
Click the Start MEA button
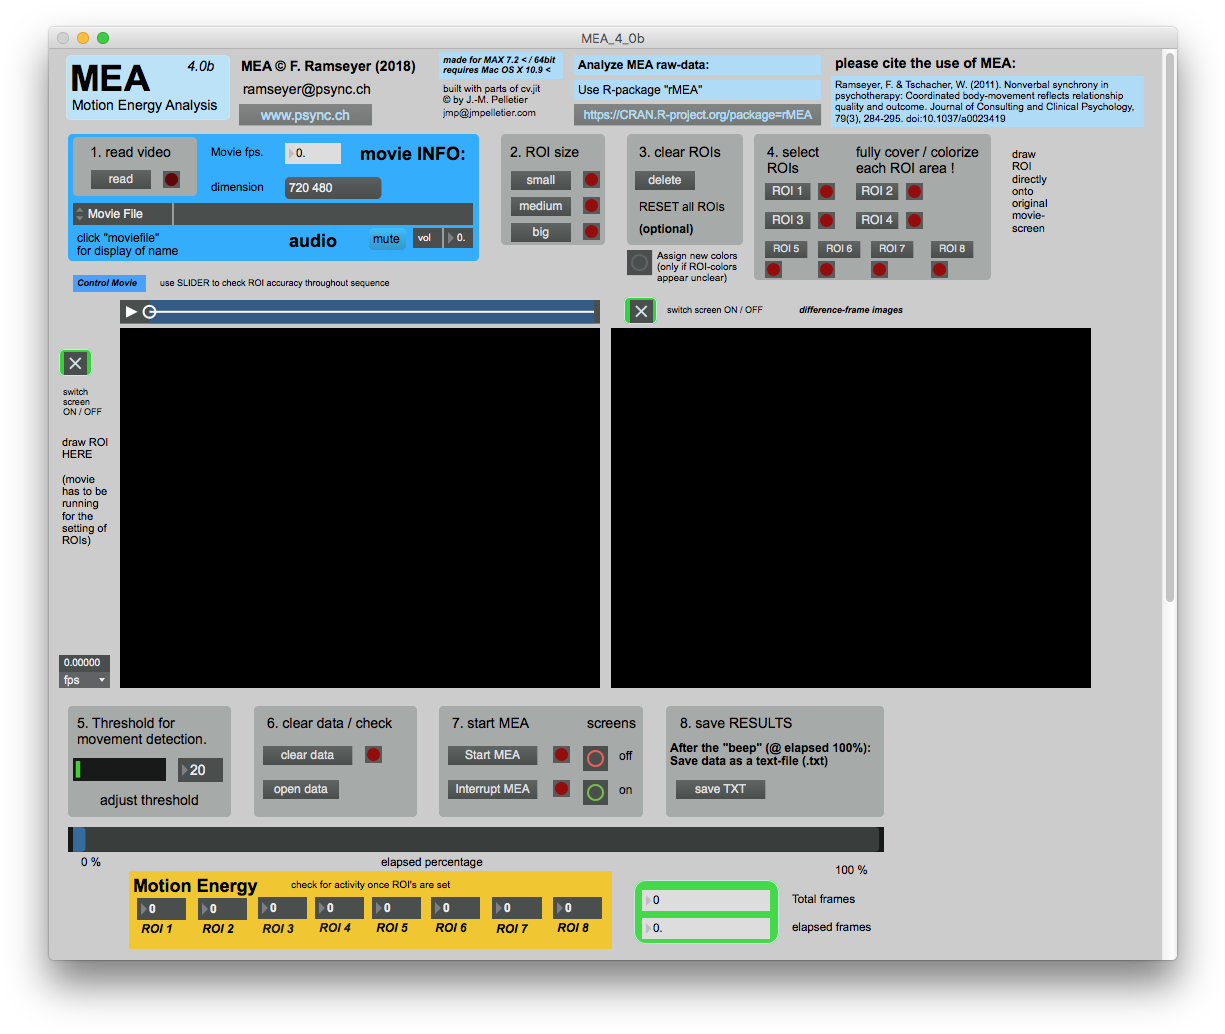coord(492,755)
